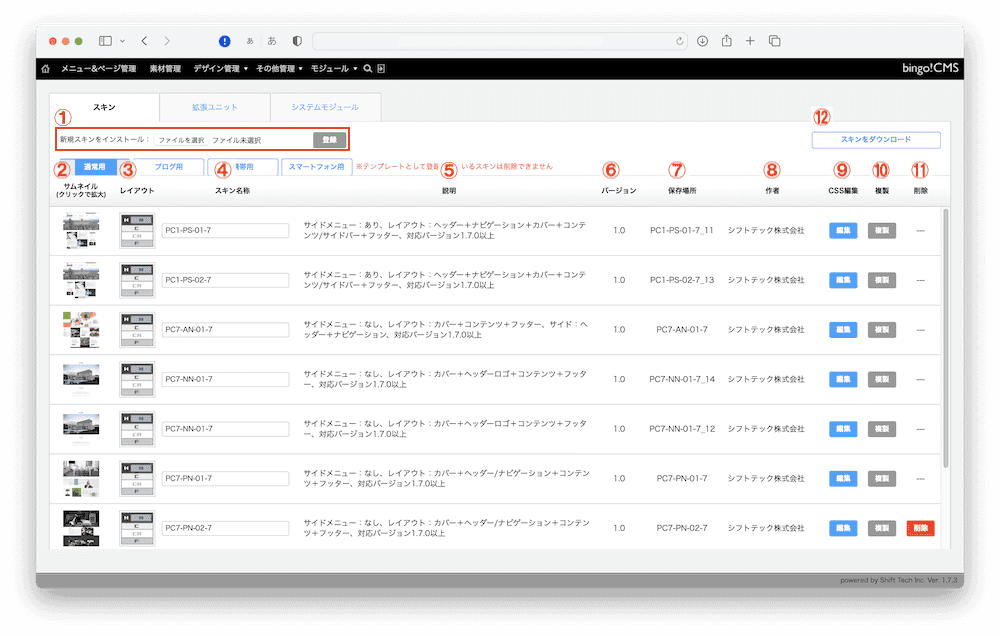The image size is (1000, 636).
Task: Switch to the システムモジュール tab
Action: pyautogui.click(x=325, y=107)
